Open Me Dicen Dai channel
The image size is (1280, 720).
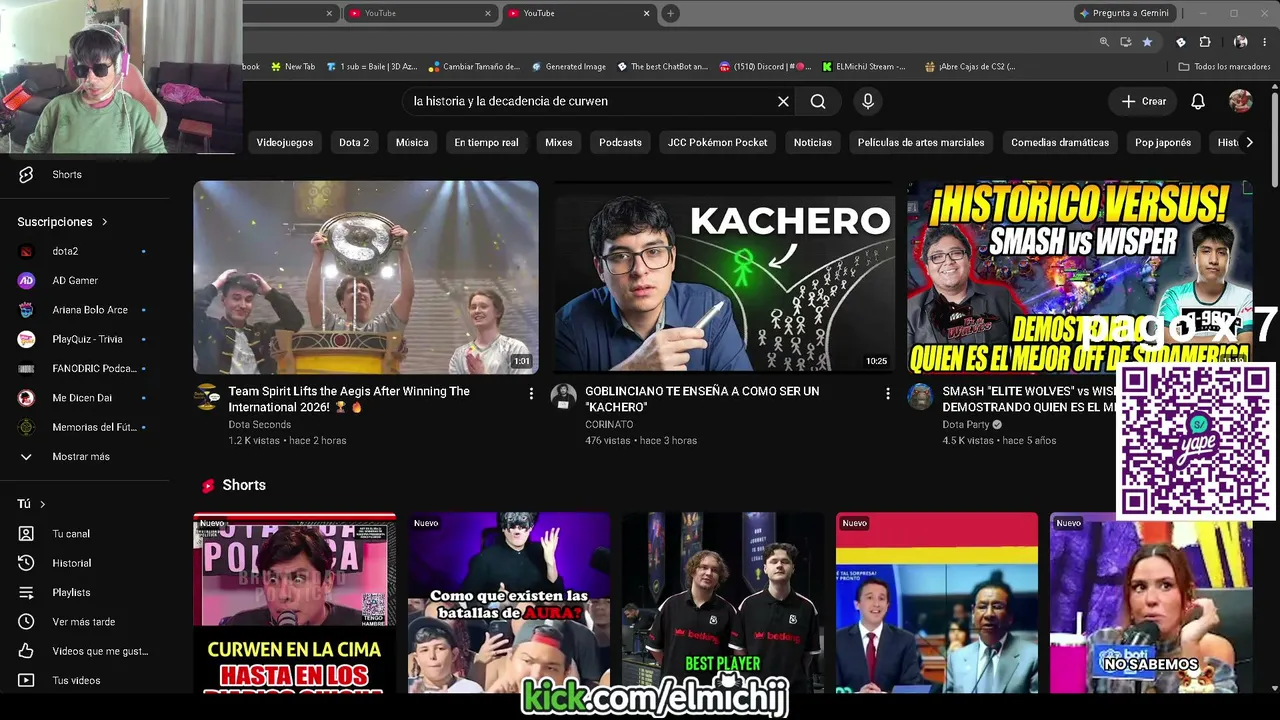coord(81,398)
